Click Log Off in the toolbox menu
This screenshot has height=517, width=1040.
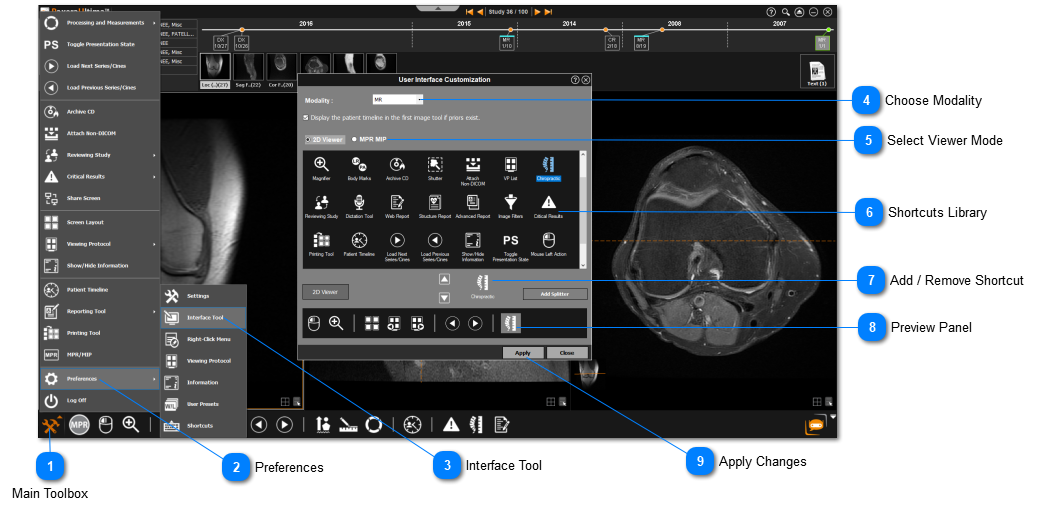click(100, 400)
